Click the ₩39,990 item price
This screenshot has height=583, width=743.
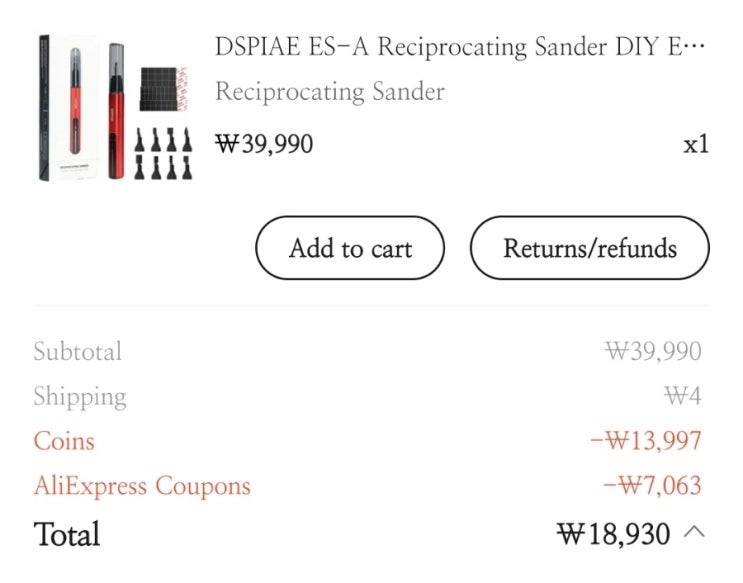click(264, 144)
